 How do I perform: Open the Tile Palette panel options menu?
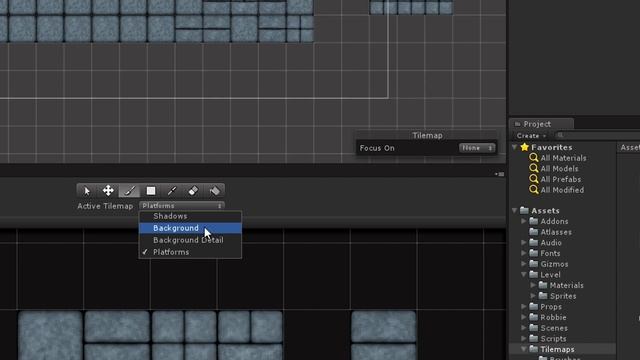[x=500, y=174]
